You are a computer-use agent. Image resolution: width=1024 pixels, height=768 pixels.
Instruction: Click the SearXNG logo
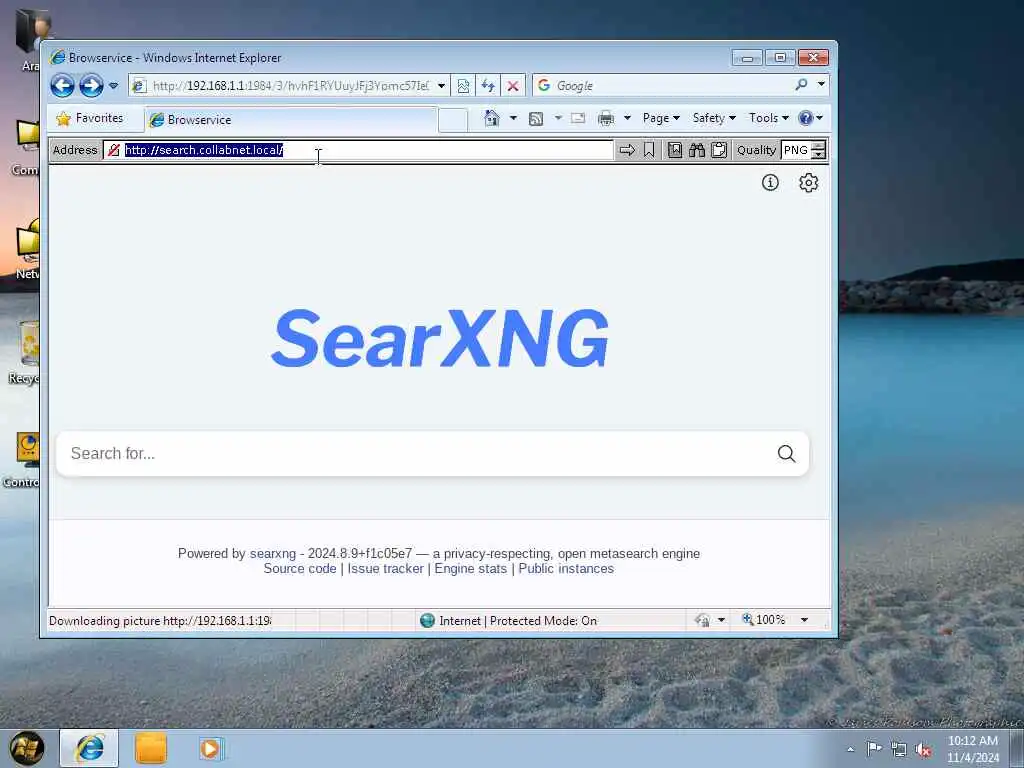pyautogui.click(x=440, y=338)
